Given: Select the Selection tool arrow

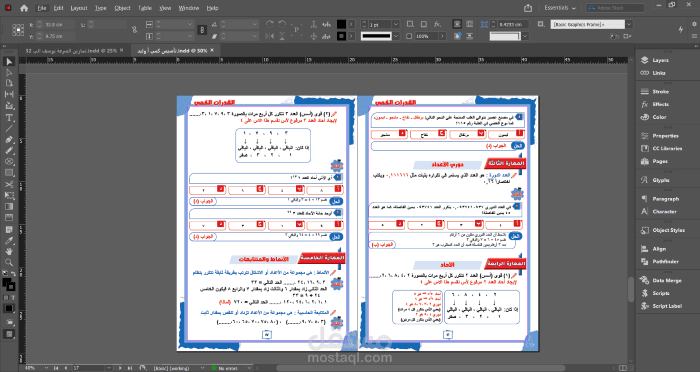Looking at the screenshot, I should tap(9, 61).
